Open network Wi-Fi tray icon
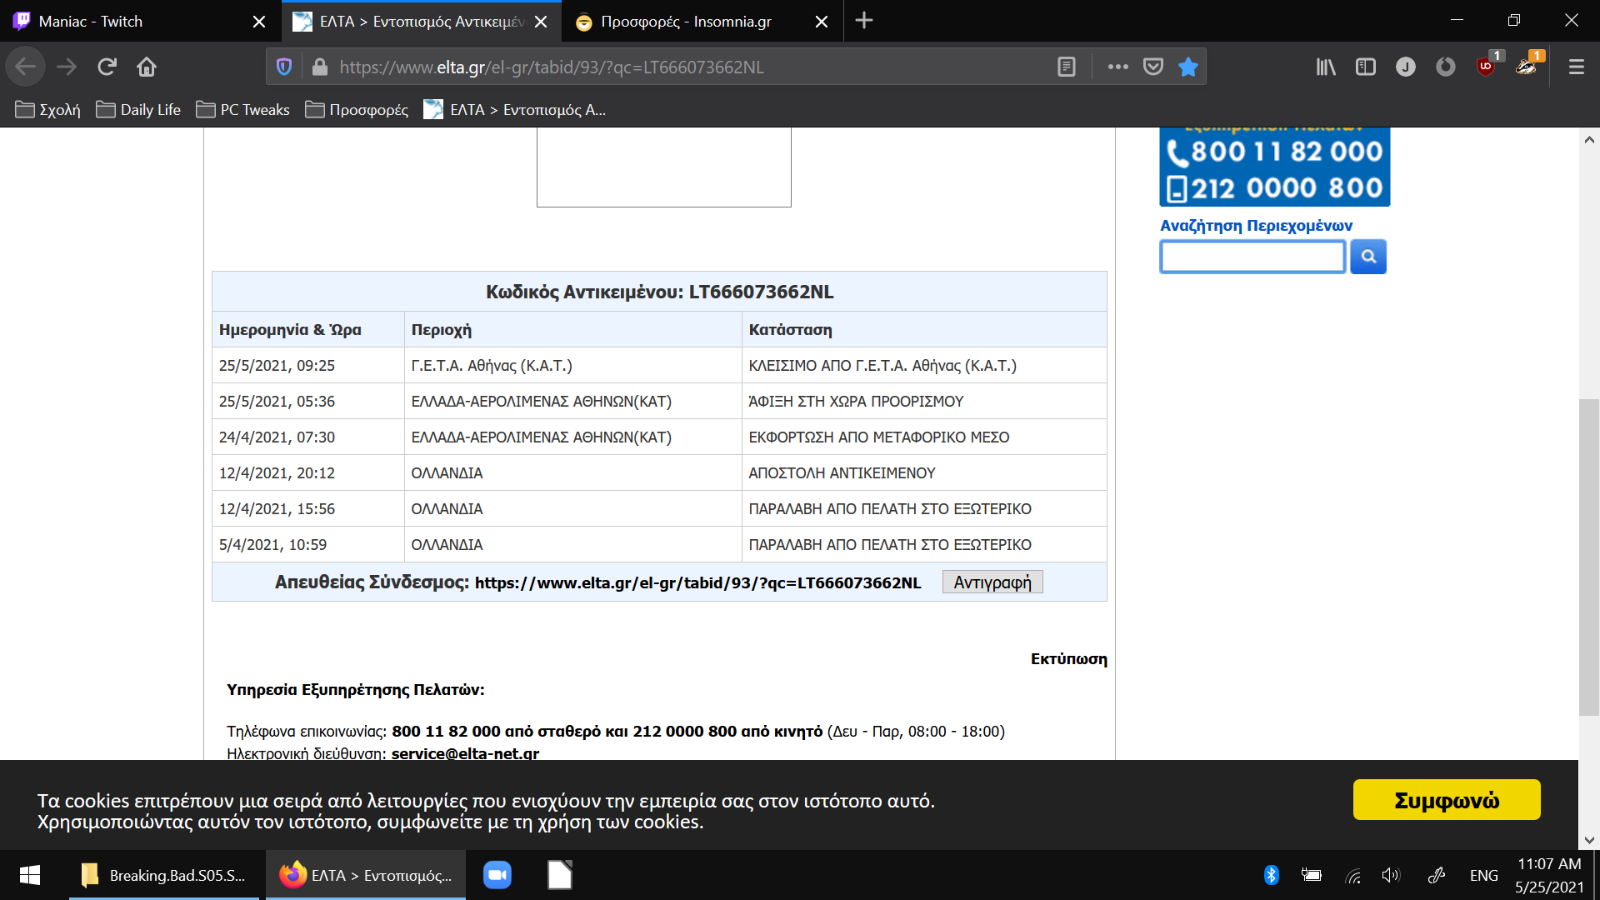The width and height of the screenshot is (1600, 900). point(1353,875)
